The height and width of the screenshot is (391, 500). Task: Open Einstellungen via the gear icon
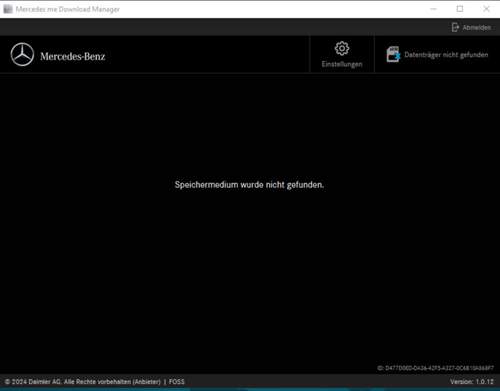pos(342,49)
